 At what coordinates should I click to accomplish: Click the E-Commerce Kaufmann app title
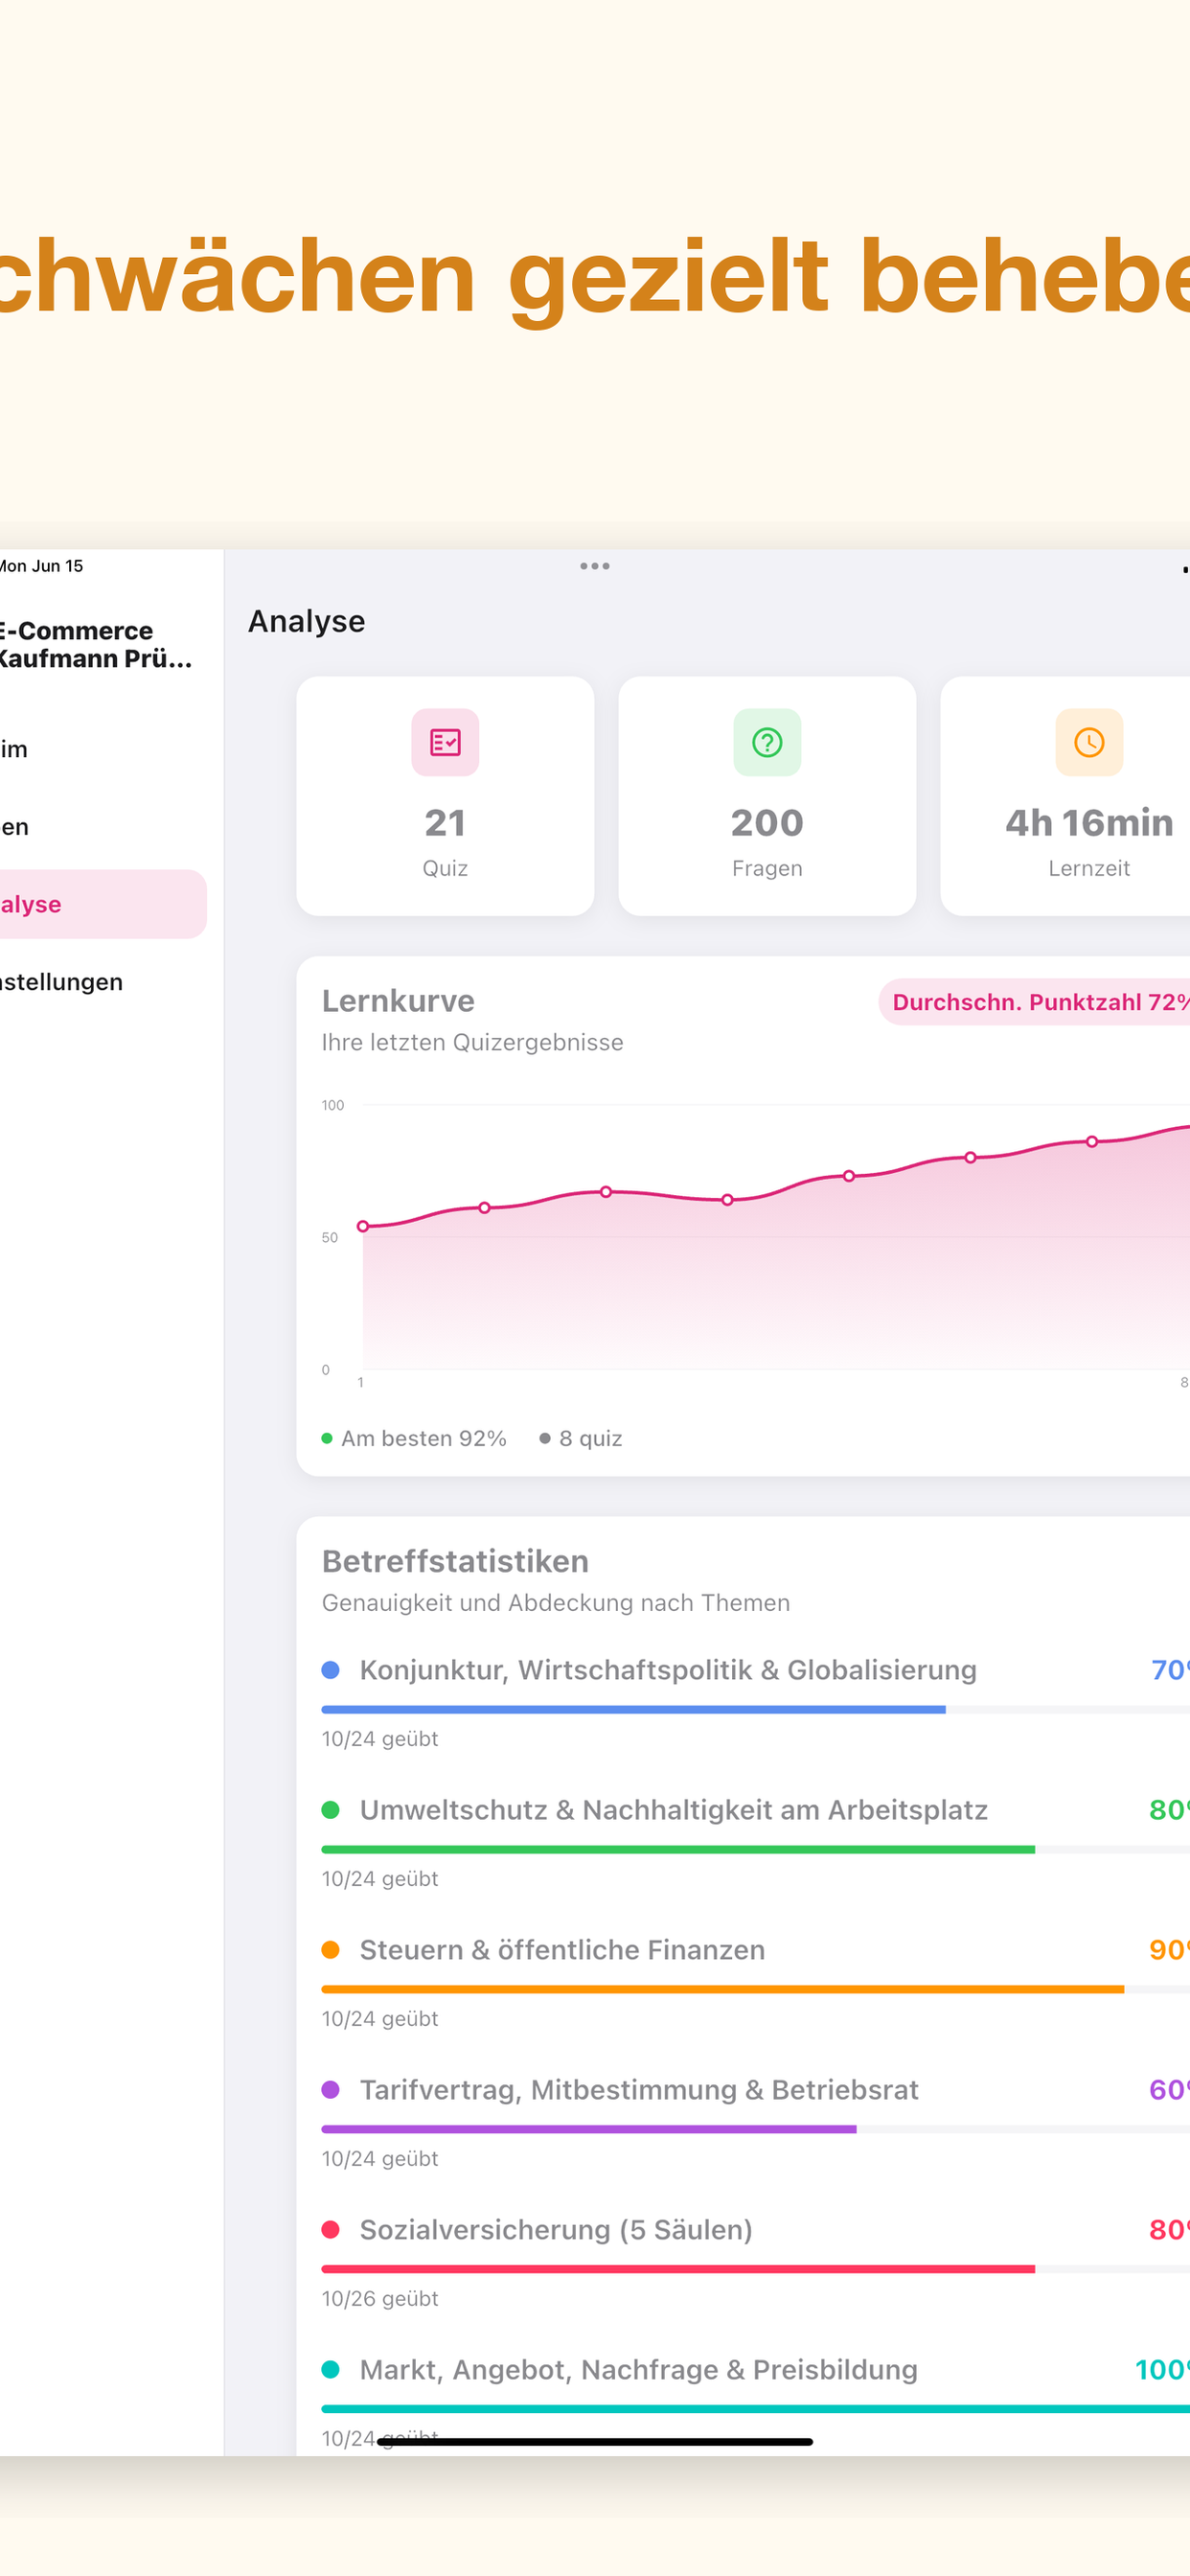coord(95,645)
